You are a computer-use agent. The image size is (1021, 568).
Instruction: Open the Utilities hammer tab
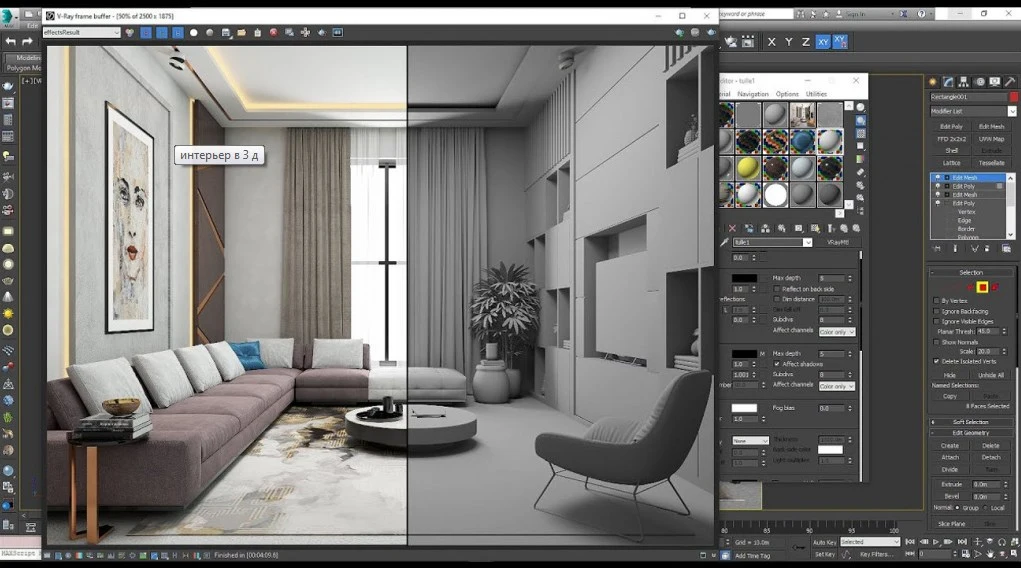[1010, 82]
